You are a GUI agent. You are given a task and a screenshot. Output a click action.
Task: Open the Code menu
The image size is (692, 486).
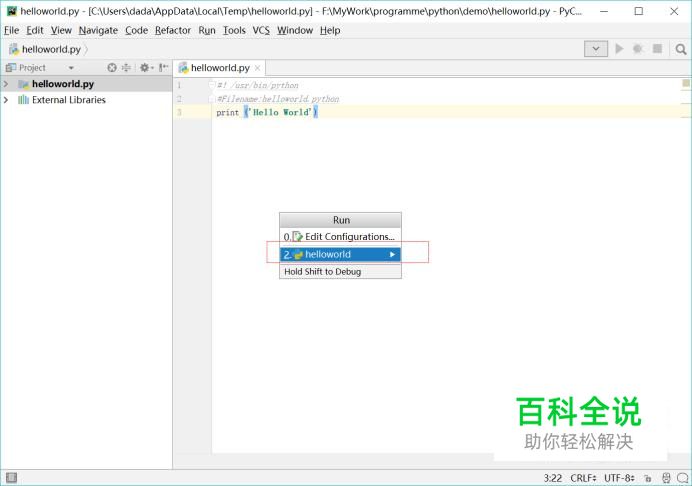click(x=136, y=30)
